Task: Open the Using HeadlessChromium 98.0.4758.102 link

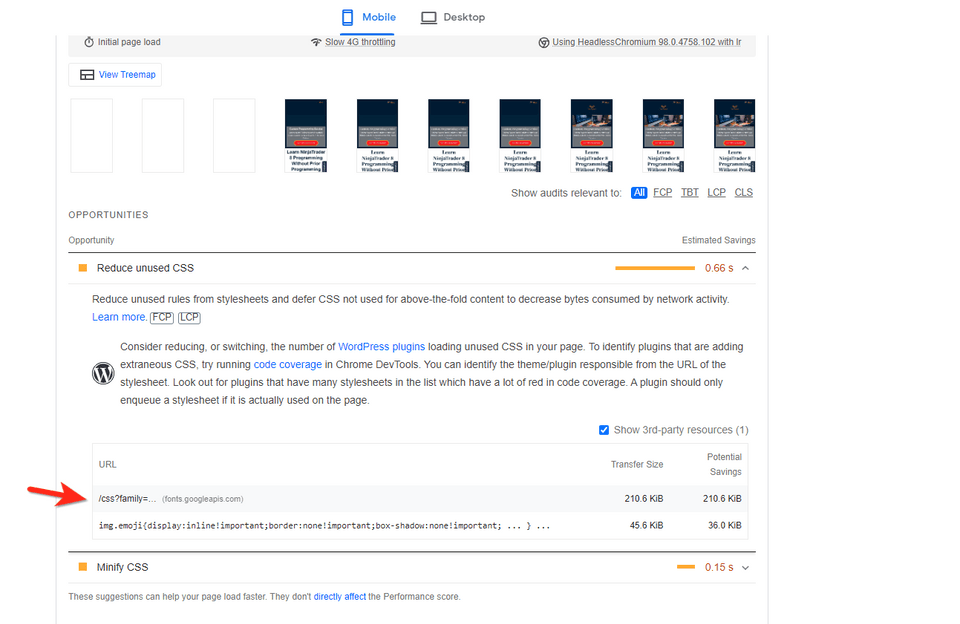Action: [x=647, y=42]
